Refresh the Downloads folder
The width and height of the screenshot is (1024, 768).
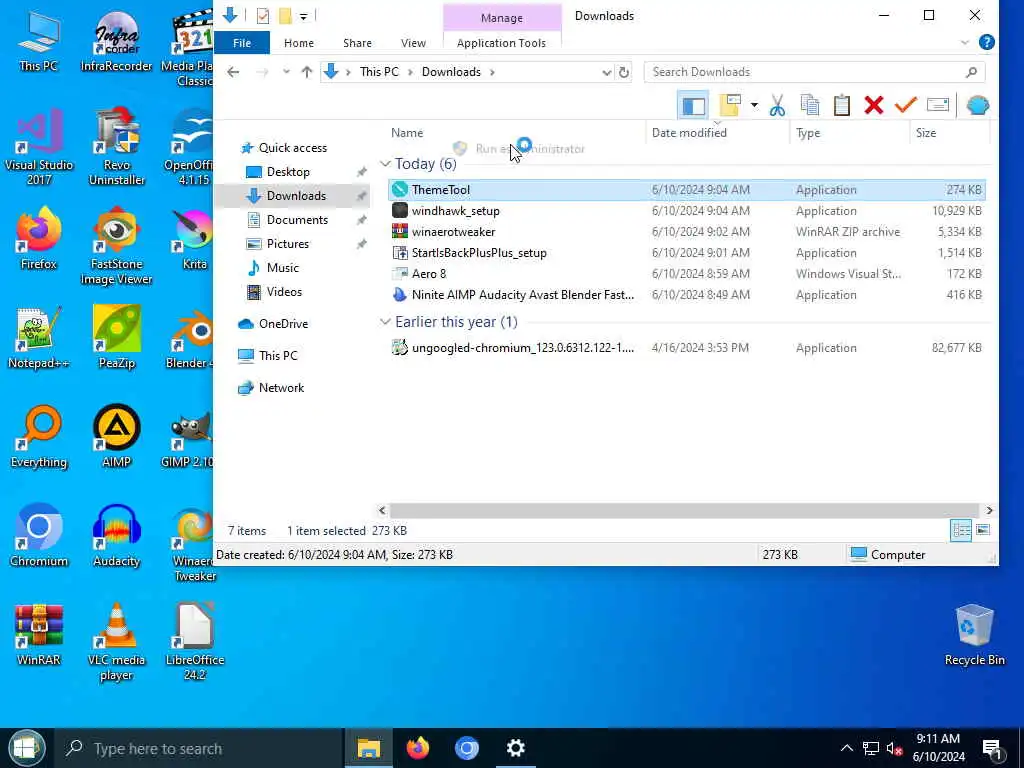coord(624,72)
